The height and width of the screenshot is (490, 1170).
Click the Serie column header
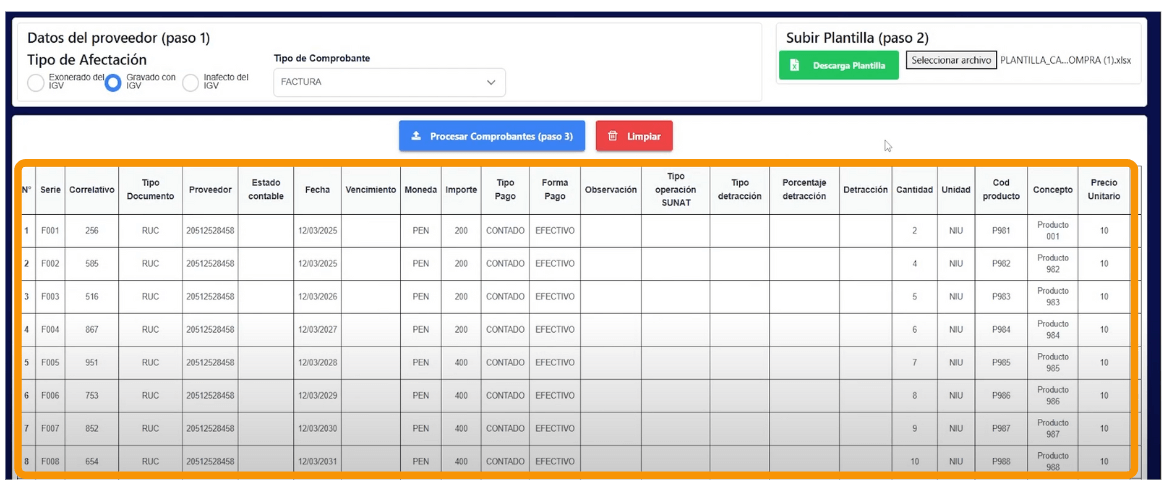point(50,190)
